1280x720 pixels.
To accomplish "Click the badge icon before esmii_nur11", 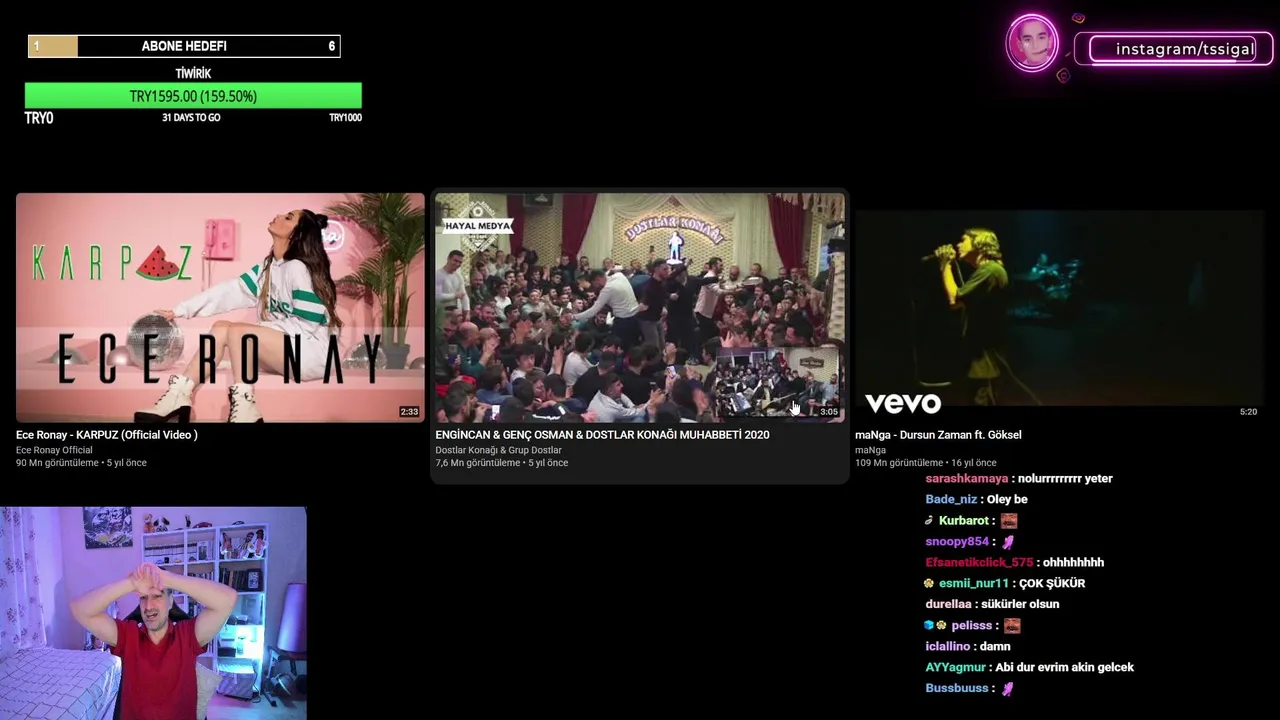I will 930,584.
